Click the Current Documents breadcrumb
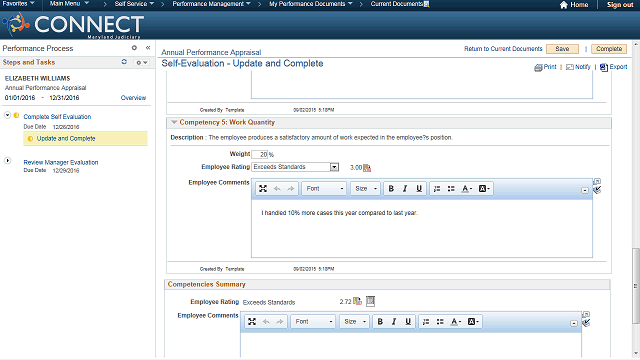The height and width of the screenshot is (360, 640). tap(397, 4)
